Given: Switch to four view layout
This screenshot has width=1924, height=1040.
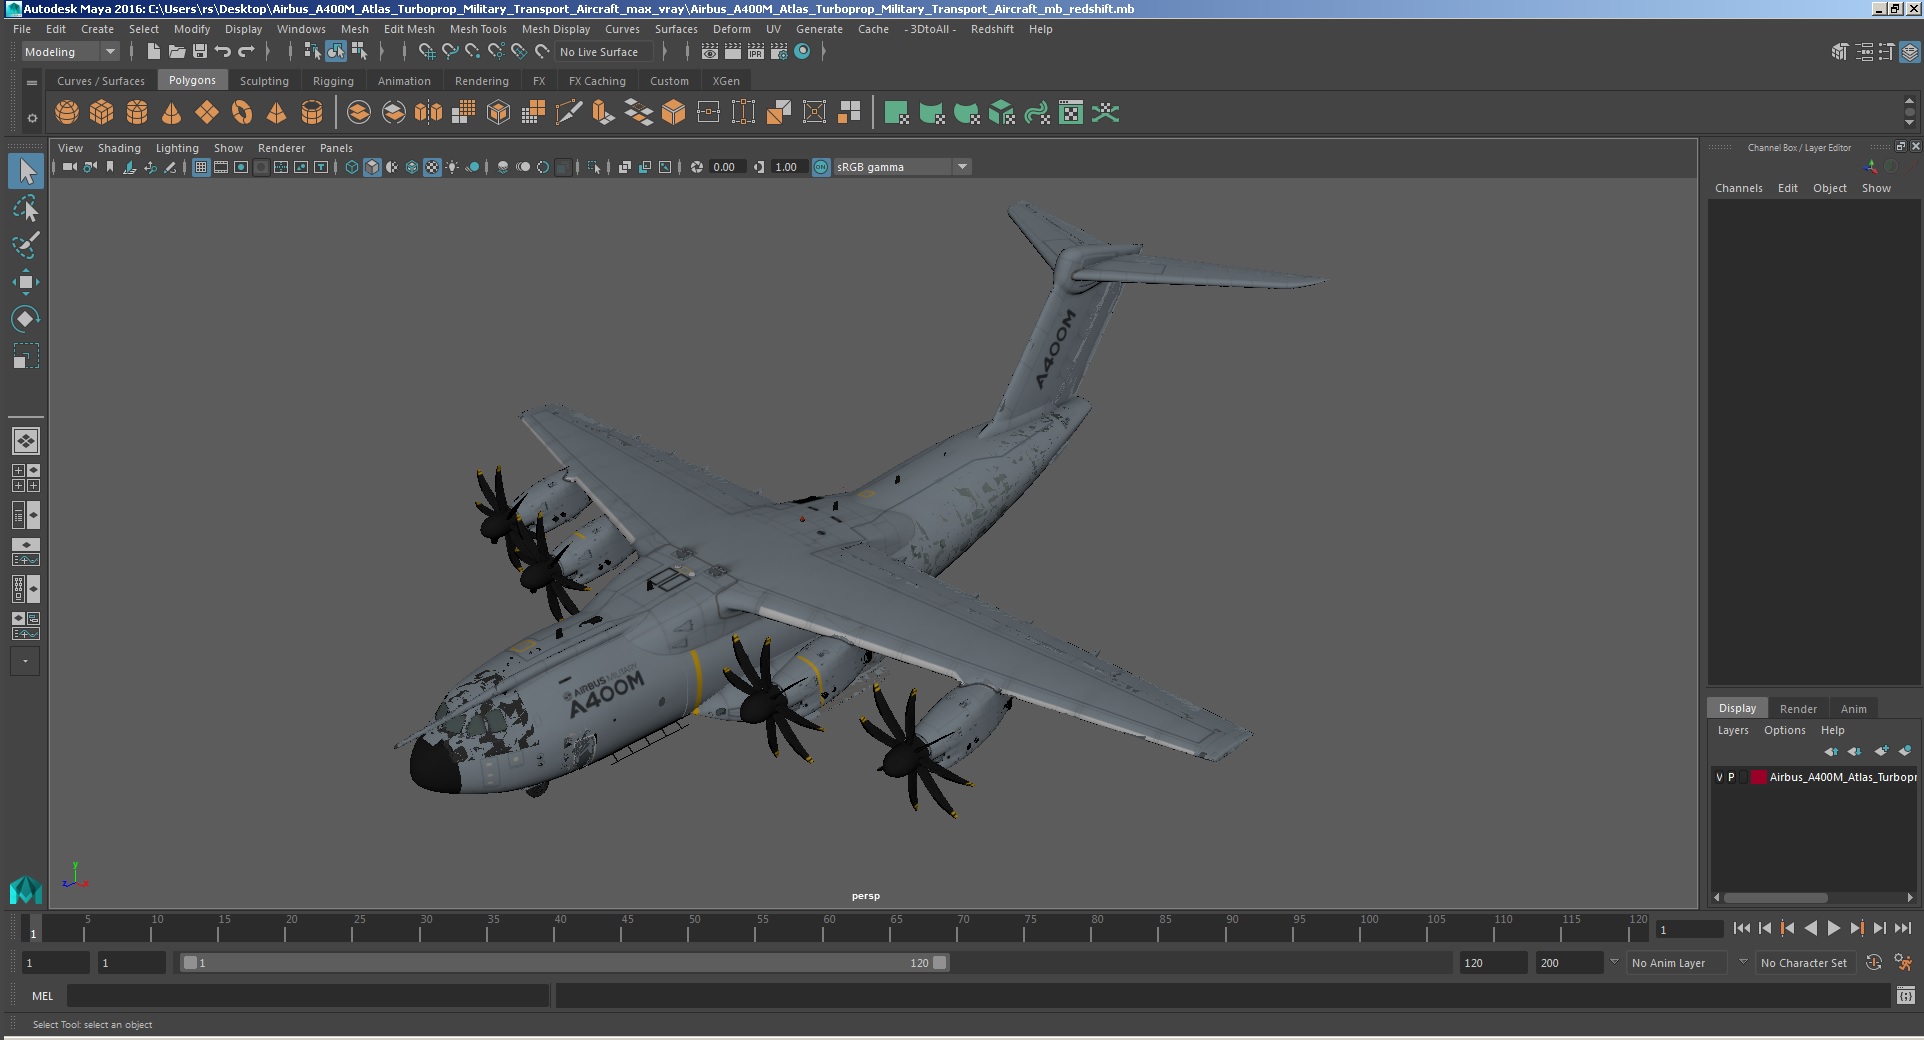Looking at the screenshot, I should click(26, 478).
